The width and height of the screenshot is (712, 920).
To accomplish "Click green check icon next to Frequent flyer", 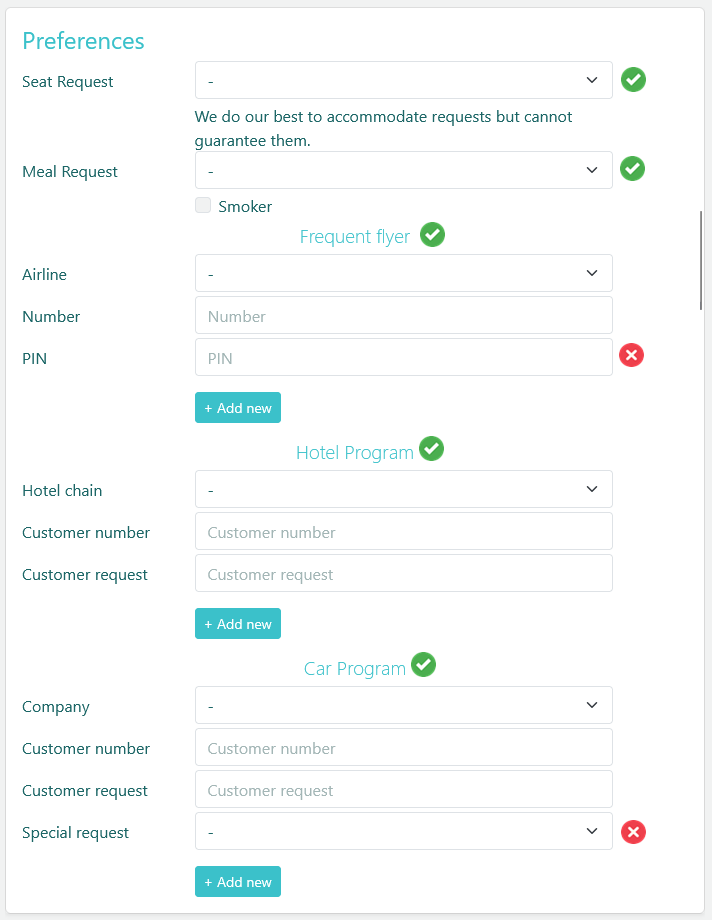I will click(x=432, y=235).
